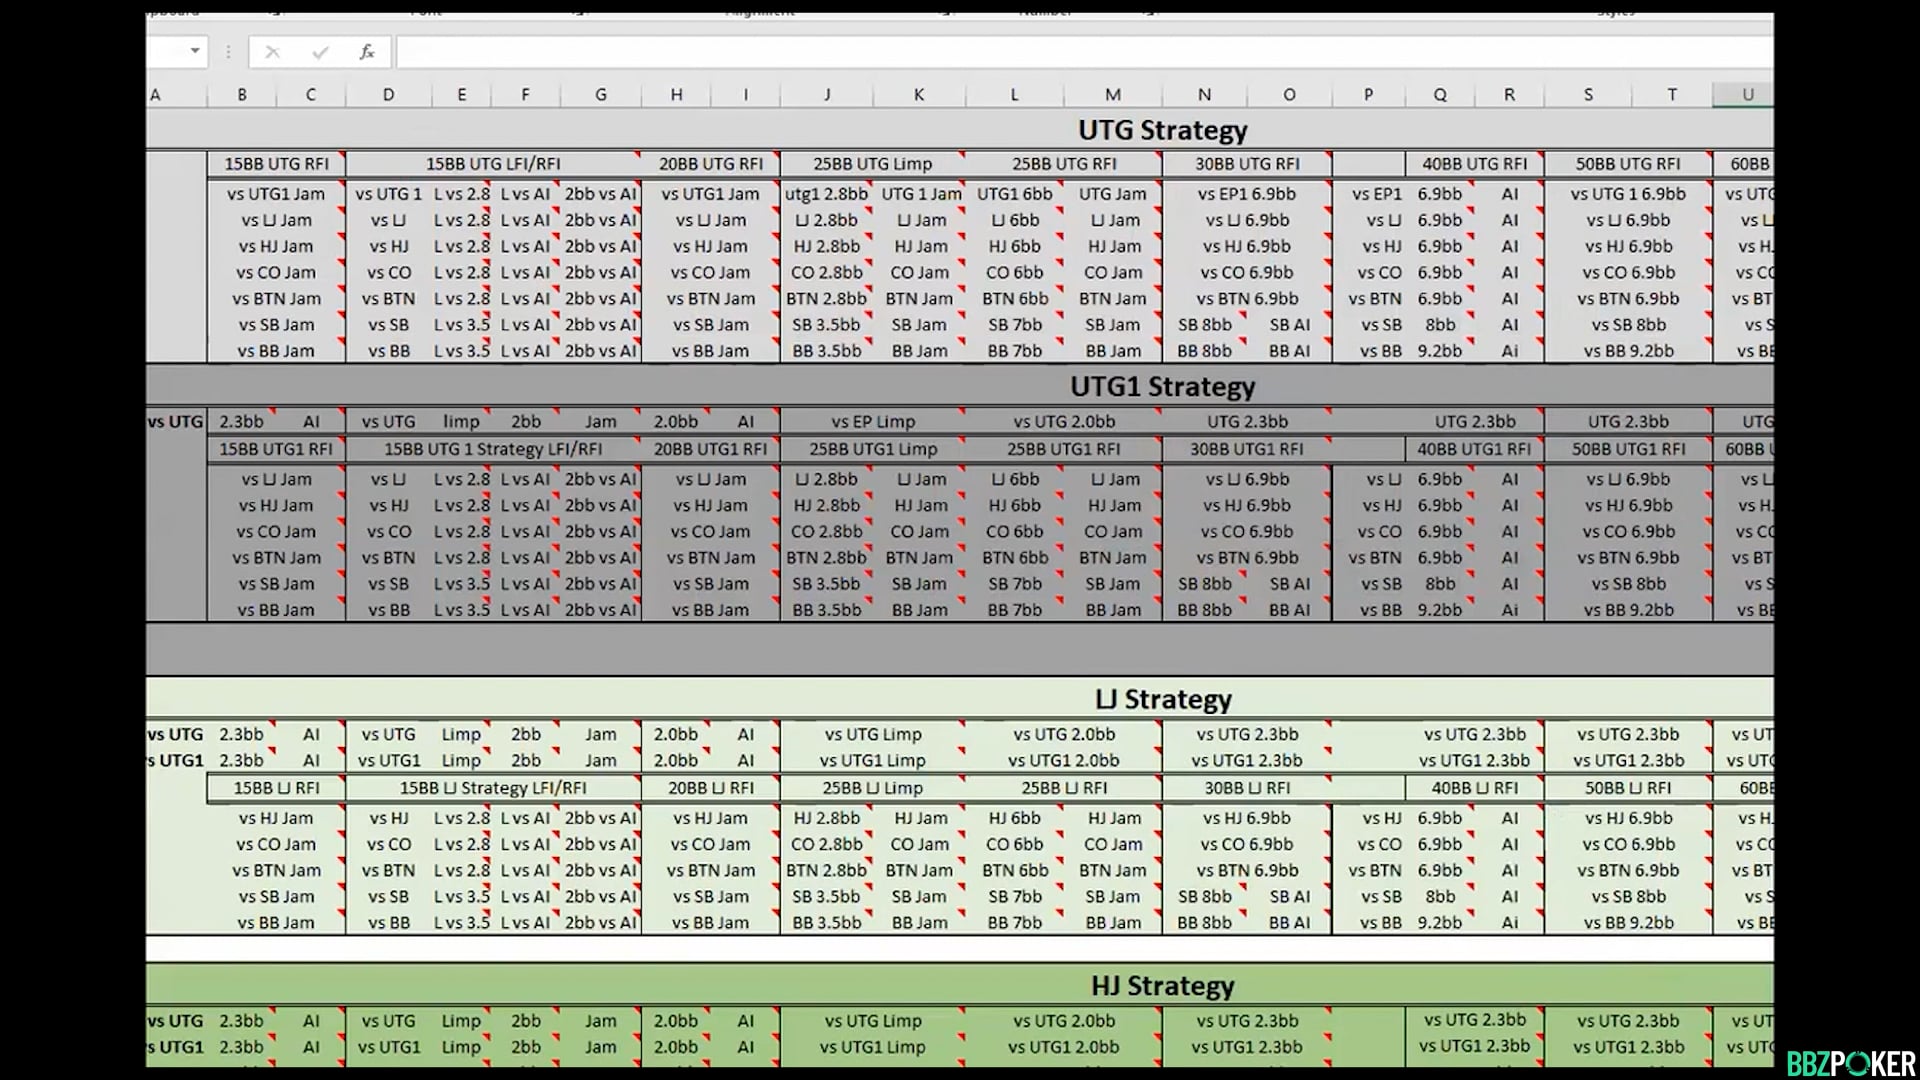
Task: Click the 40BB UTG1 RFI header cell
Action: 1474,450
